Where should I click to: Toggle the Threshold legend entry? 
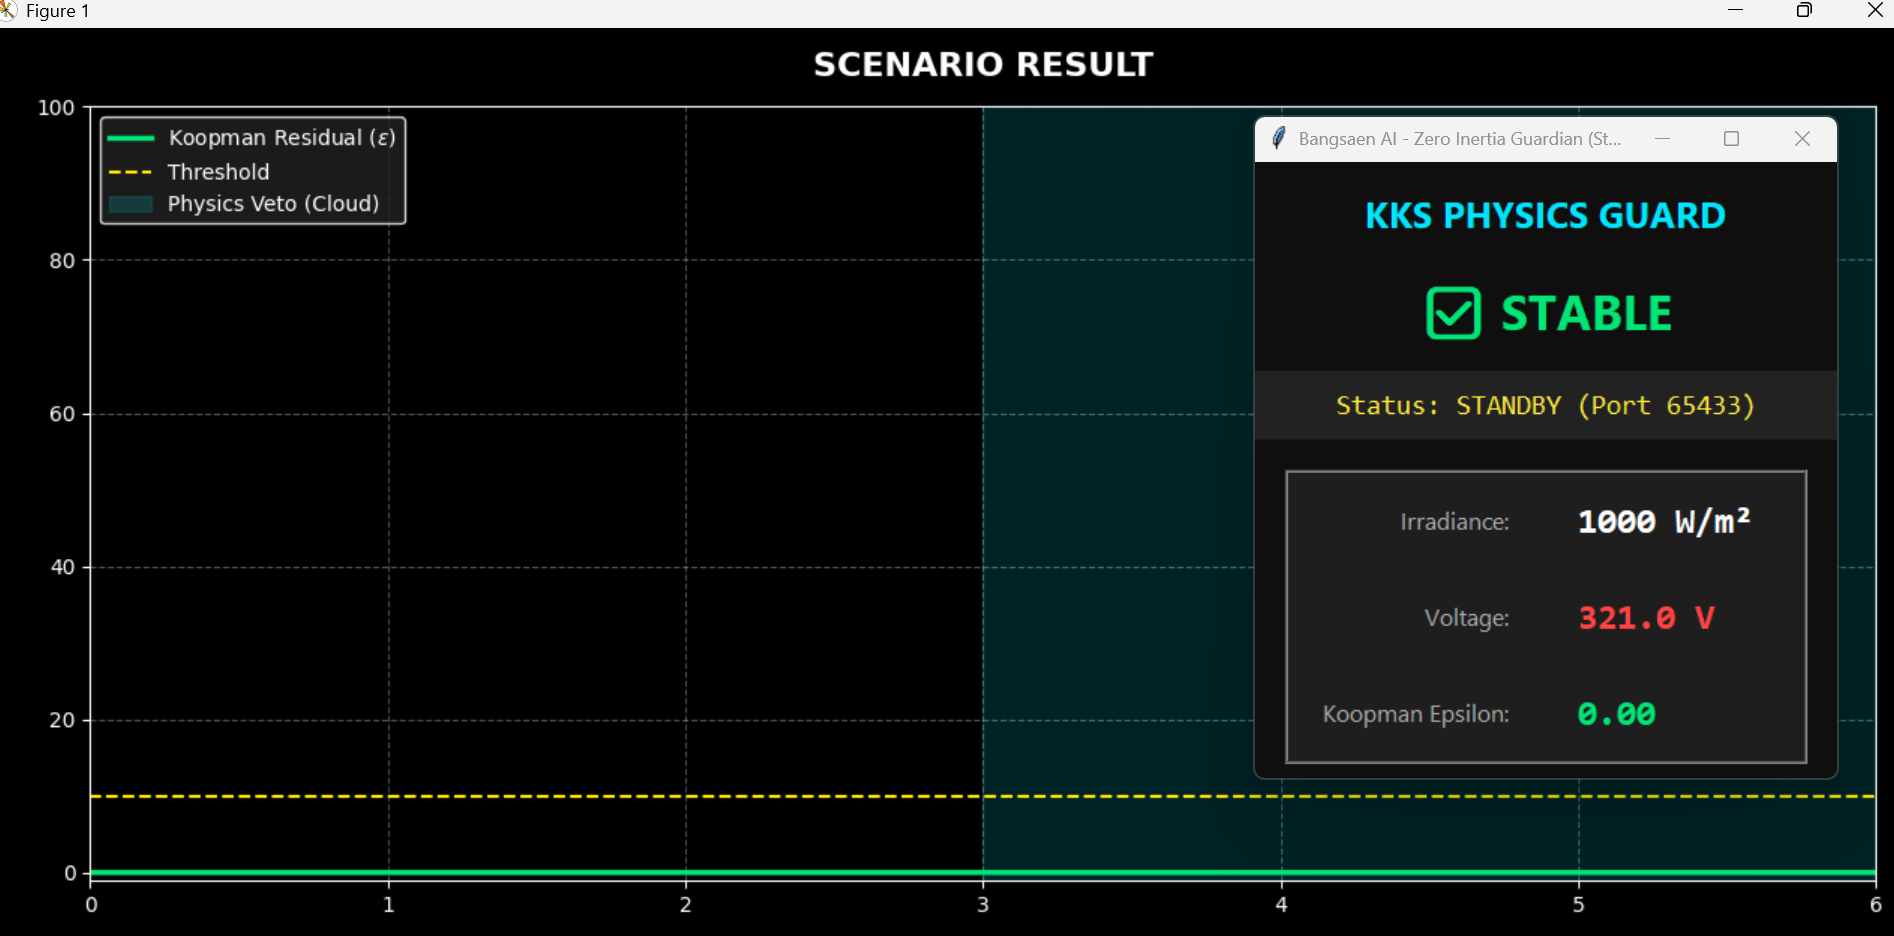pos(218,171)
